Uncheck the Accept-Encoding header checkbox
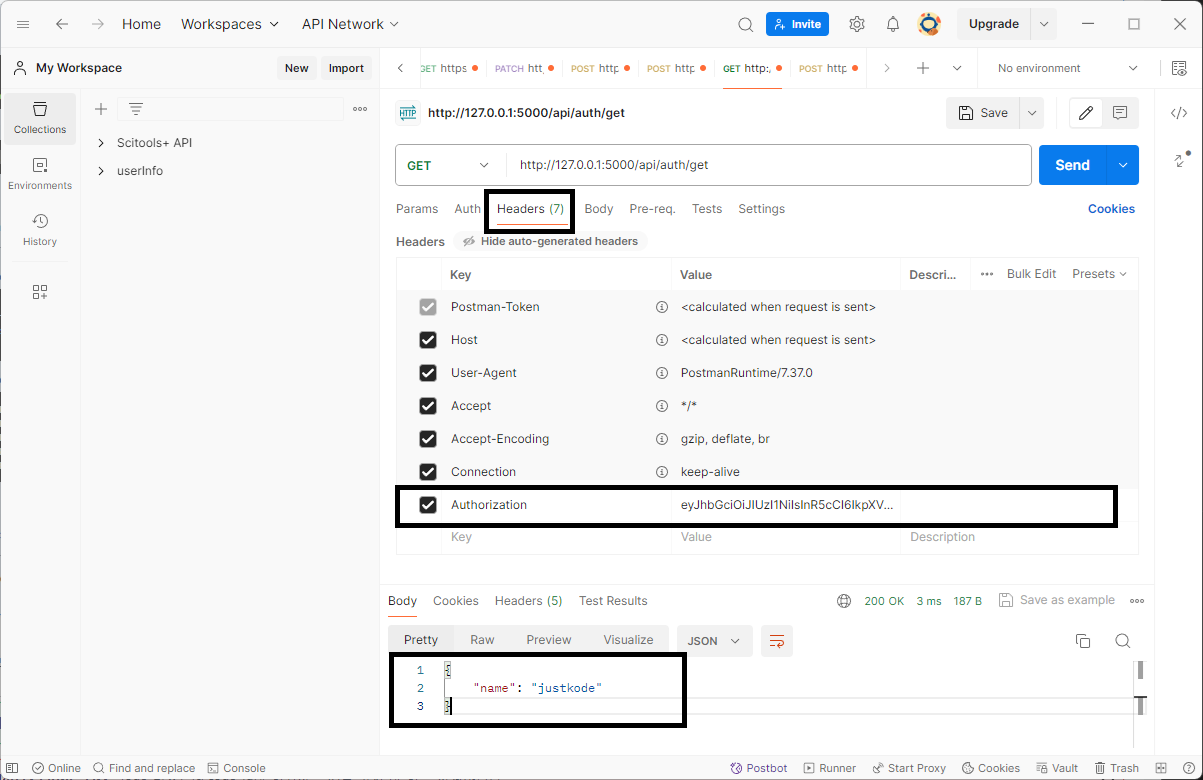The image size is (1203, 780). (428, 439)
